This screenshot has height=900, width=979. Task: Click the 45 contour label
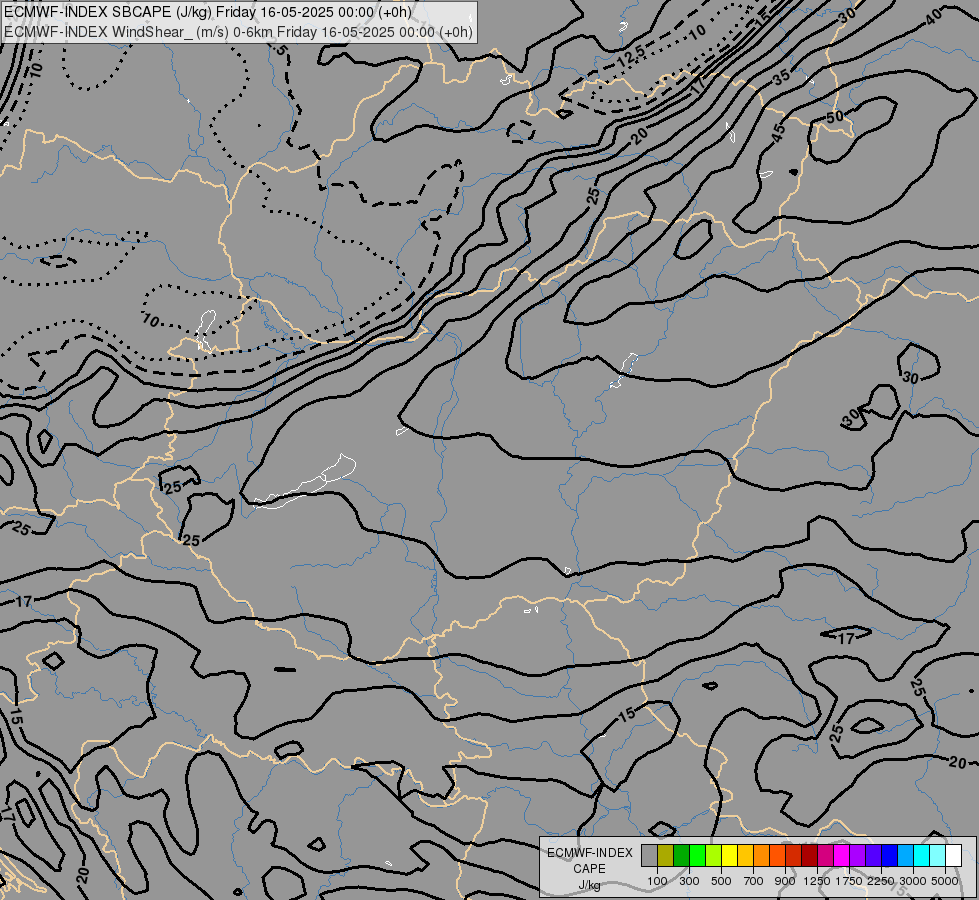point(778,132)
